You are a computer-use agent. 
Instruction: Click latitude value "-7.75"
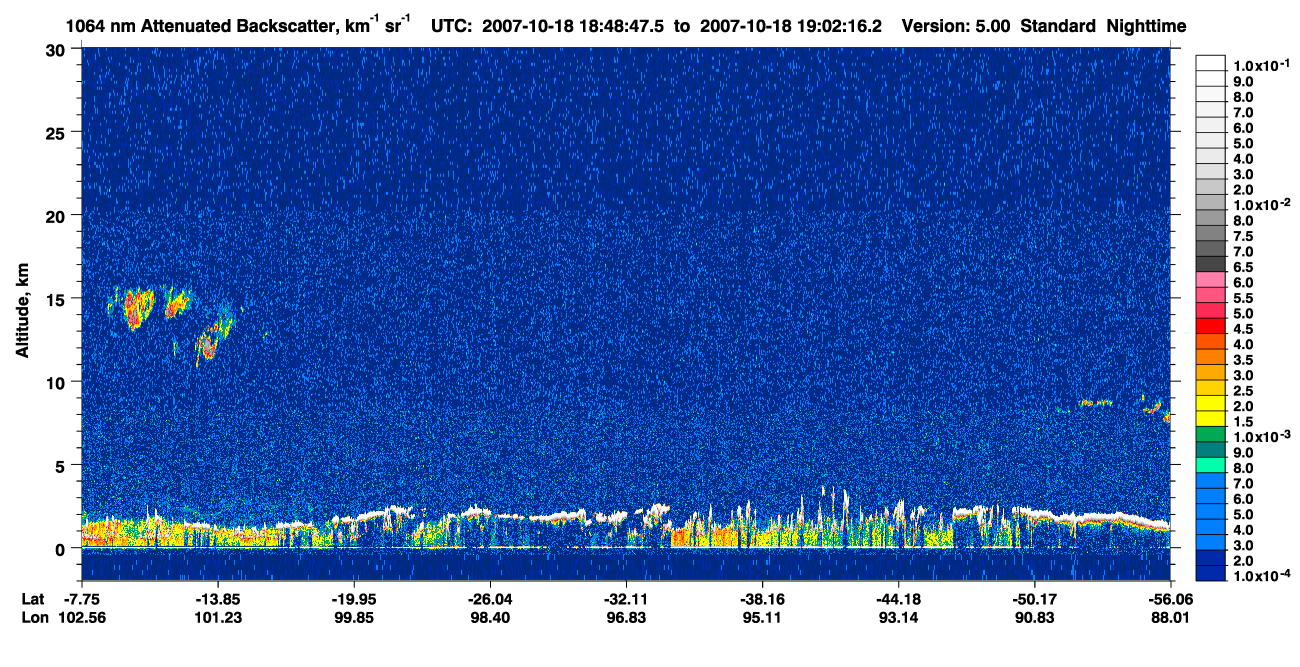click(x=82, y=598)
